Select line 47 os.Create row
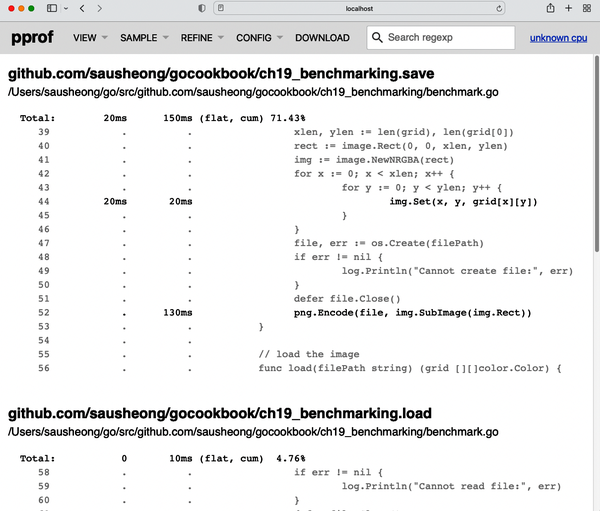The image size is (600, 511). click(261, 243)
